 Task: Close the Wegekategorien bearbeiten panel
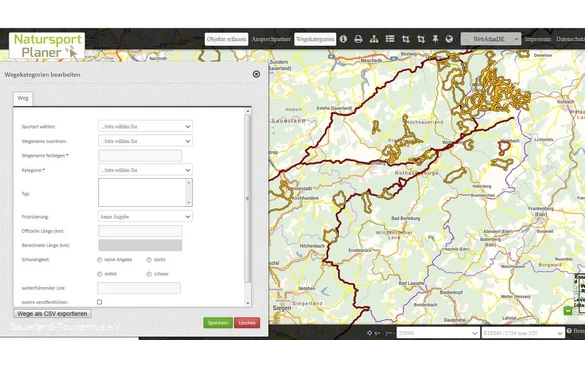click(x=256, y=74)
